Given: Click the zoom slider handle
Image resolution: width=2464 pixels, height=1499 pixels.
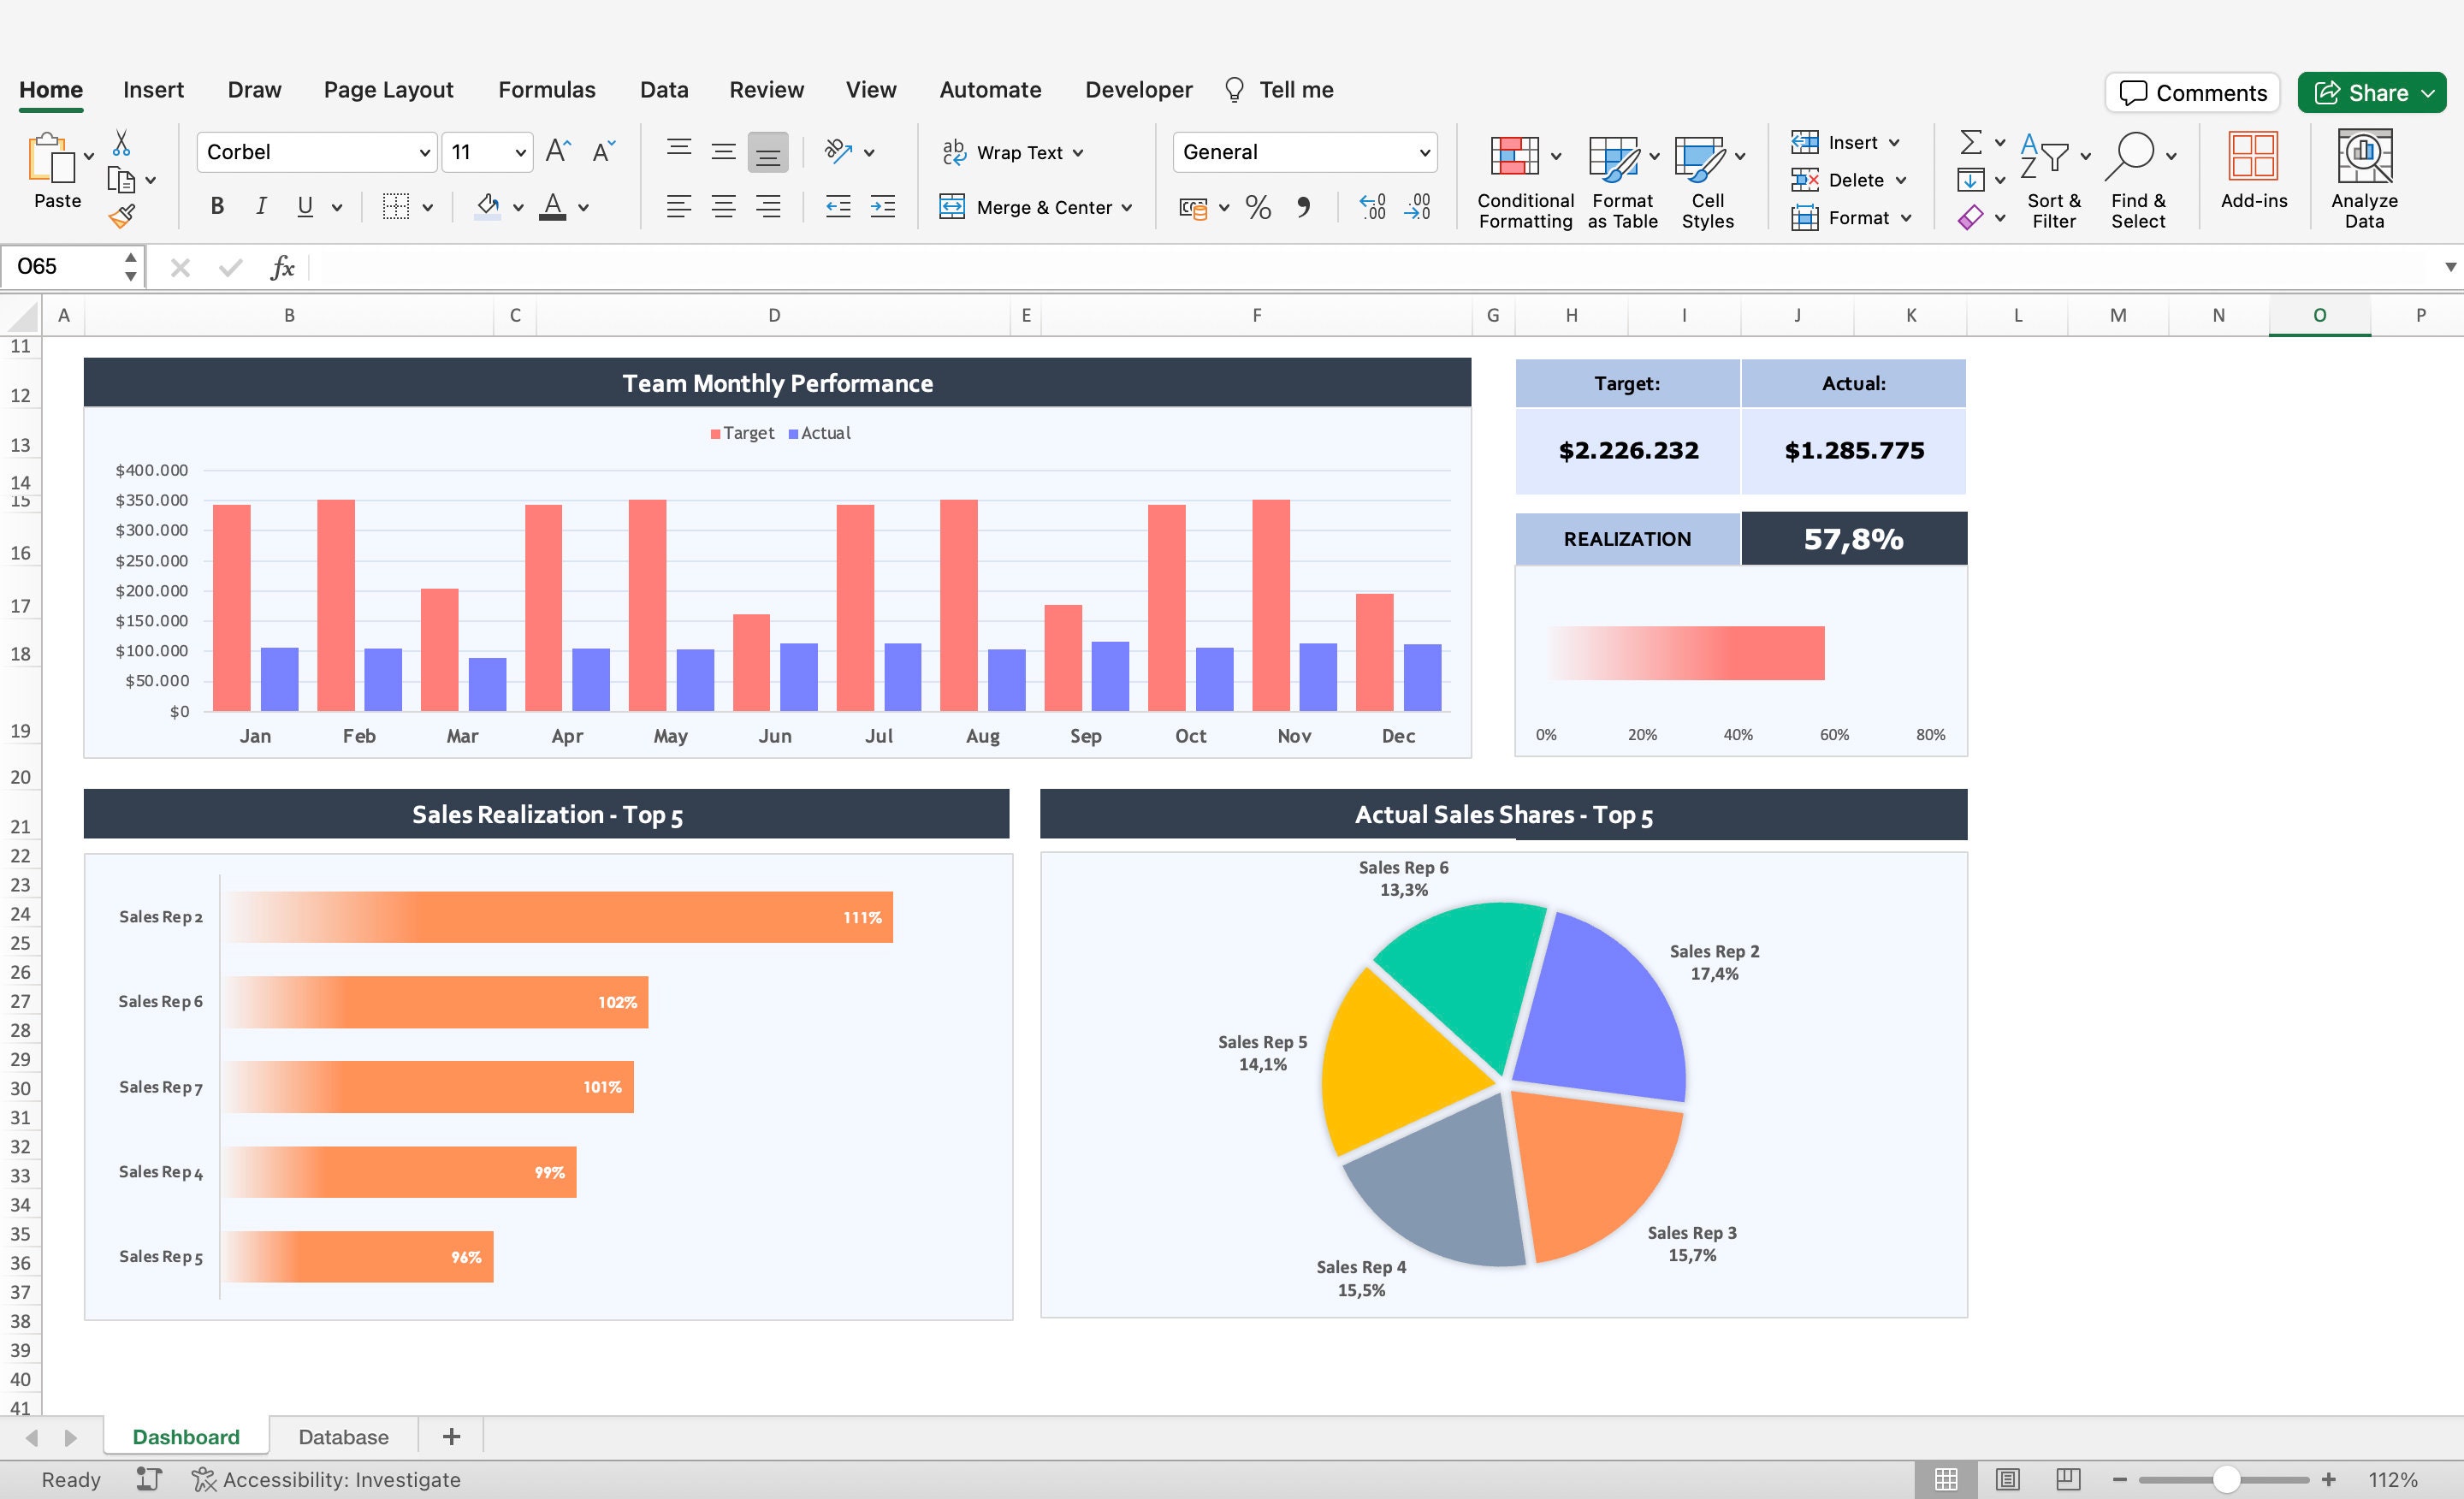Looking at the screenshot, I should tap(2226, 1479).
